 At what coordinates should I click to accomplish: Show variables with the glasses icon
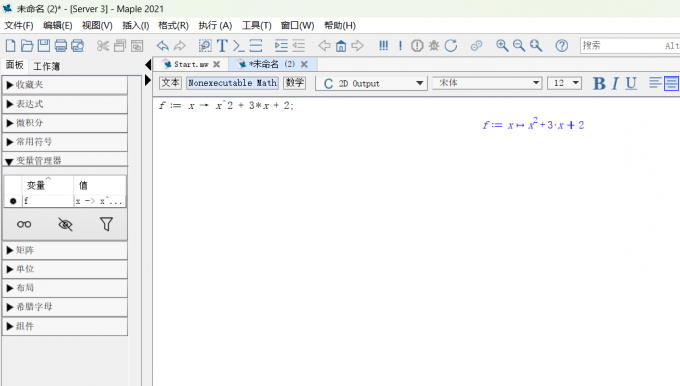(x=24, y=224)
